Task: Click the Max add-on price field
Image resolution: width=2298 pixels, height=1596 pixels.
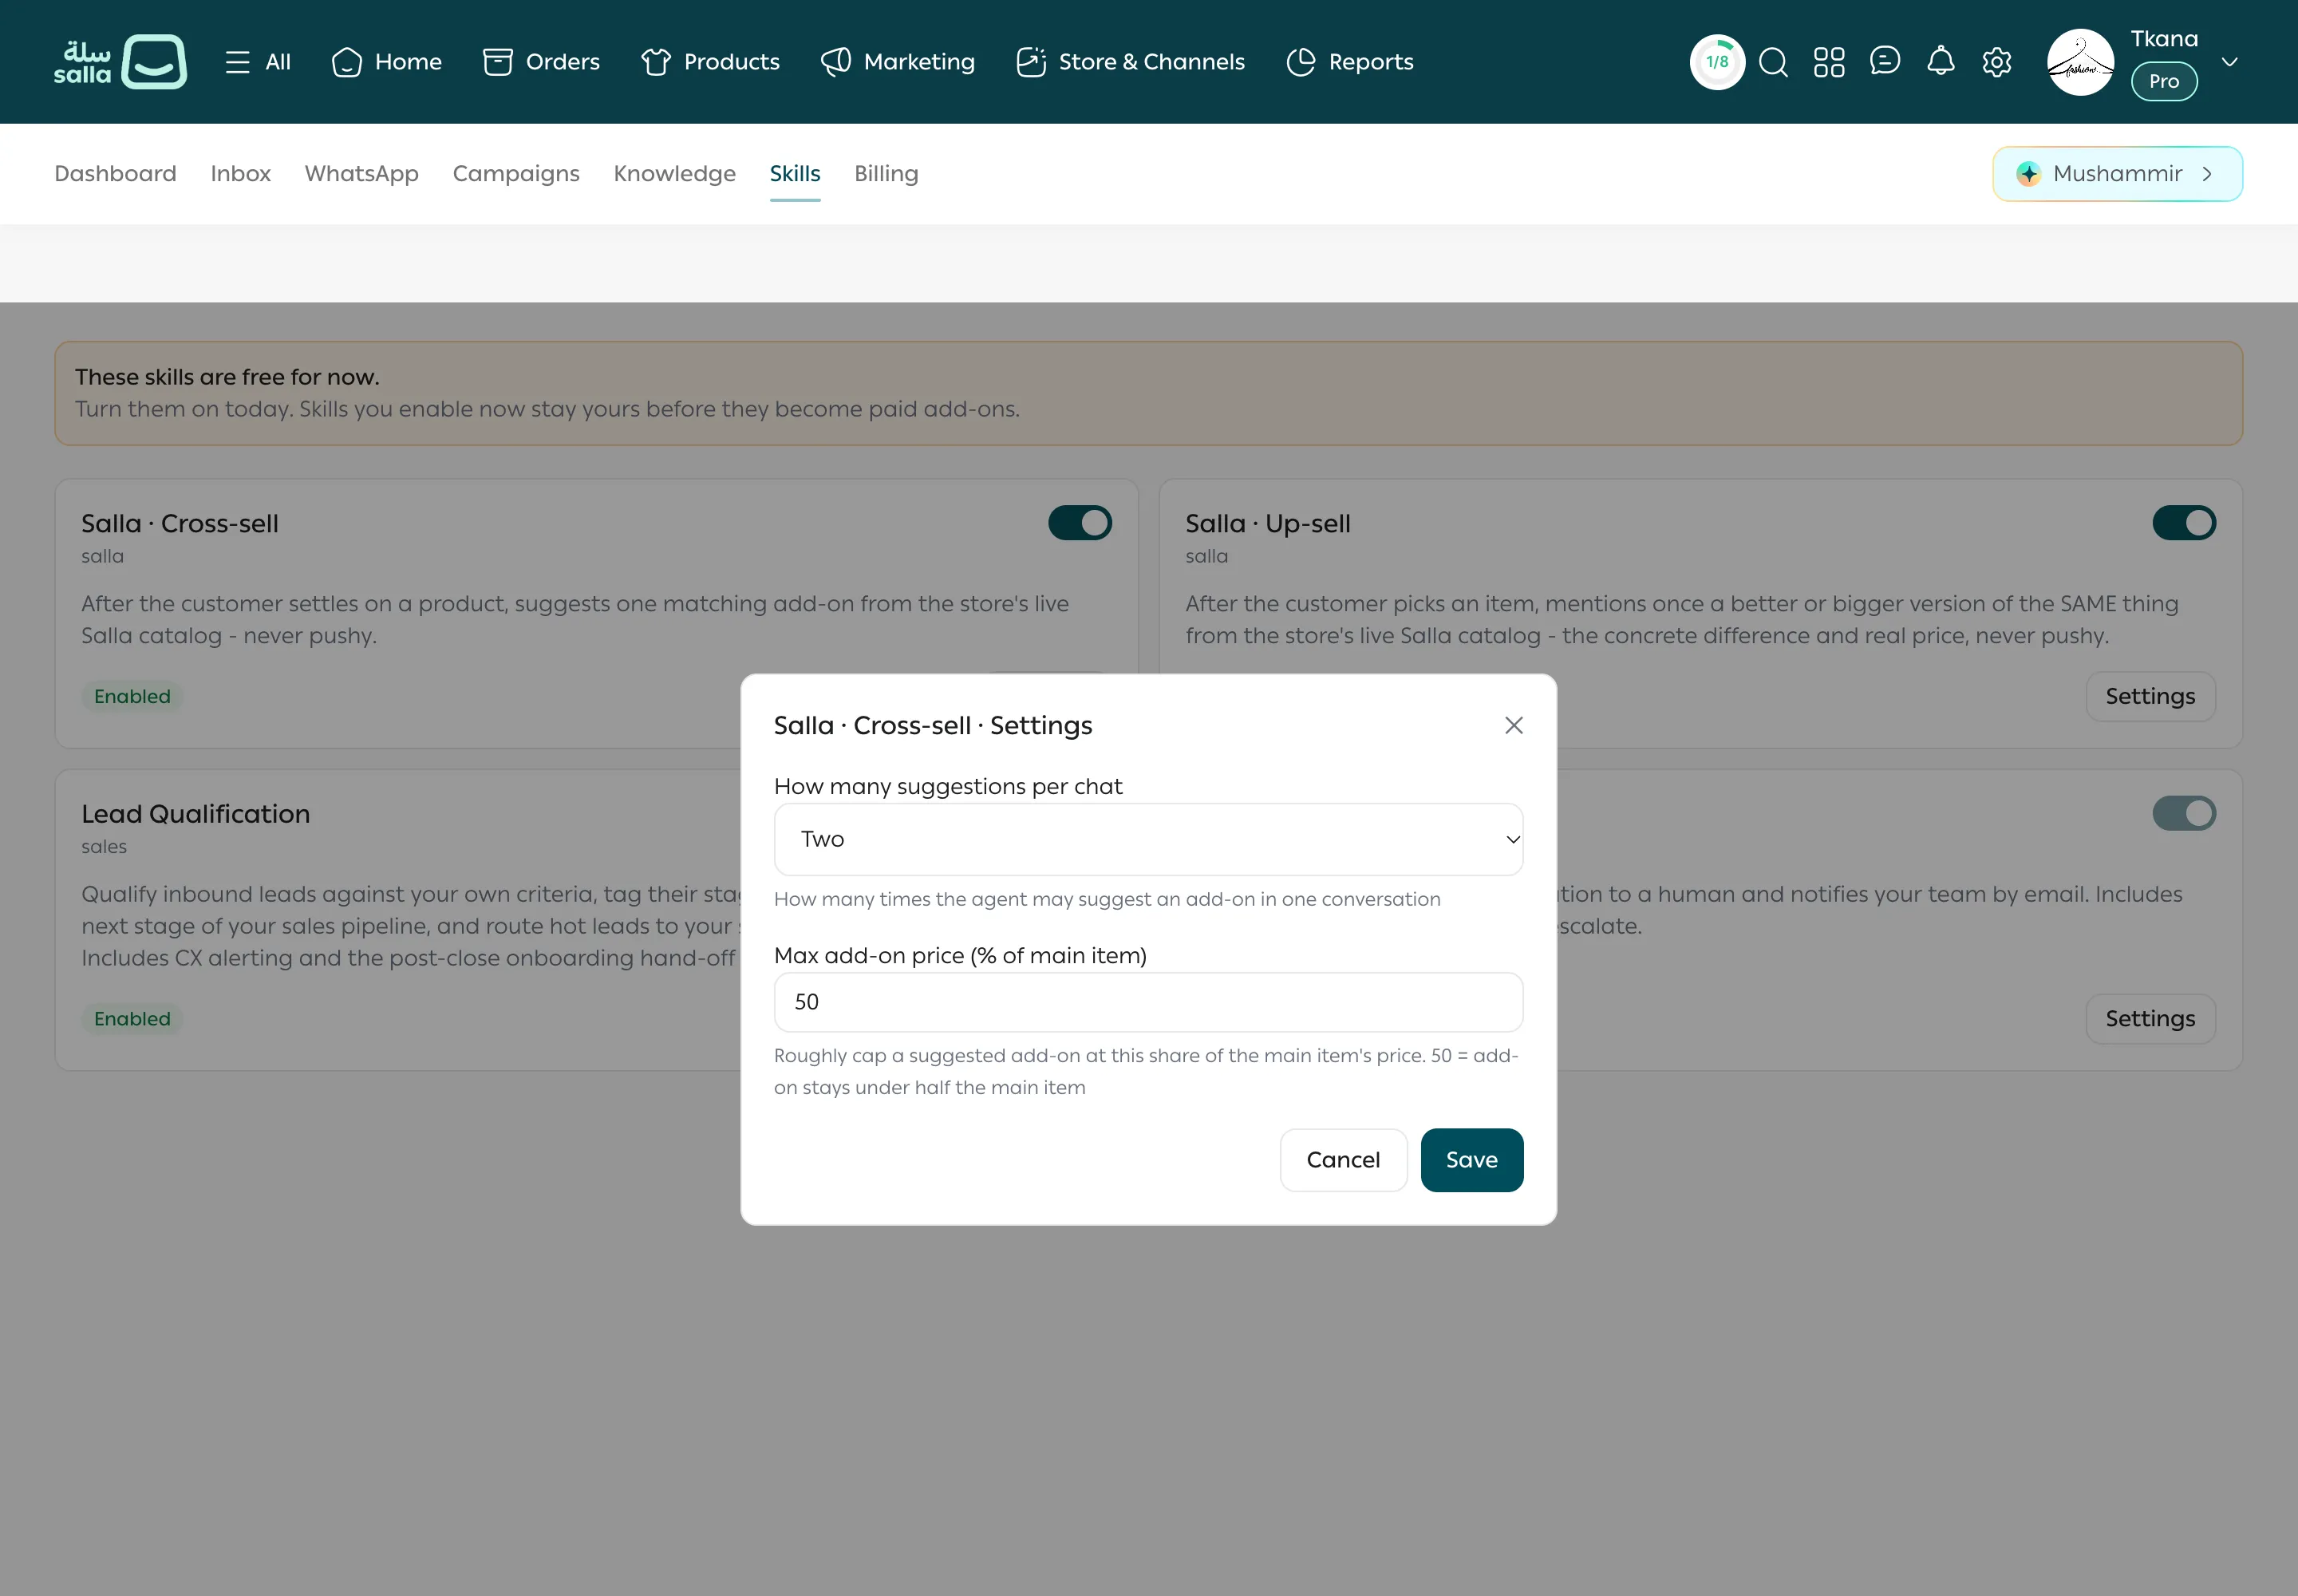Action: (1148, 1002)
